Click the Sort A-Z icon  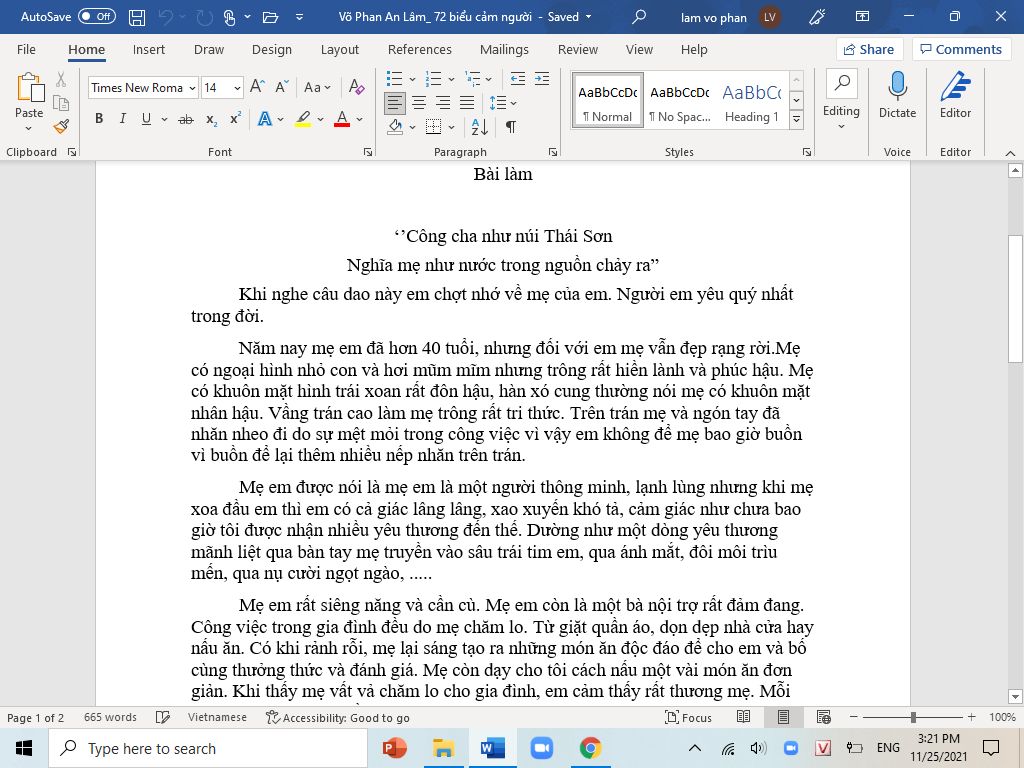[x=479, y=127]
